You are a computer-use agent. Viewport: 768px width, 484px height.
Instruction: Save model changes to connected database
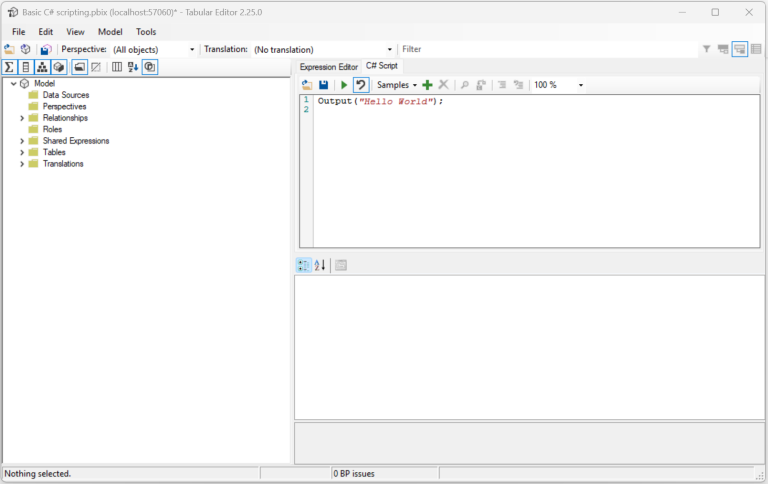[46, 49]
